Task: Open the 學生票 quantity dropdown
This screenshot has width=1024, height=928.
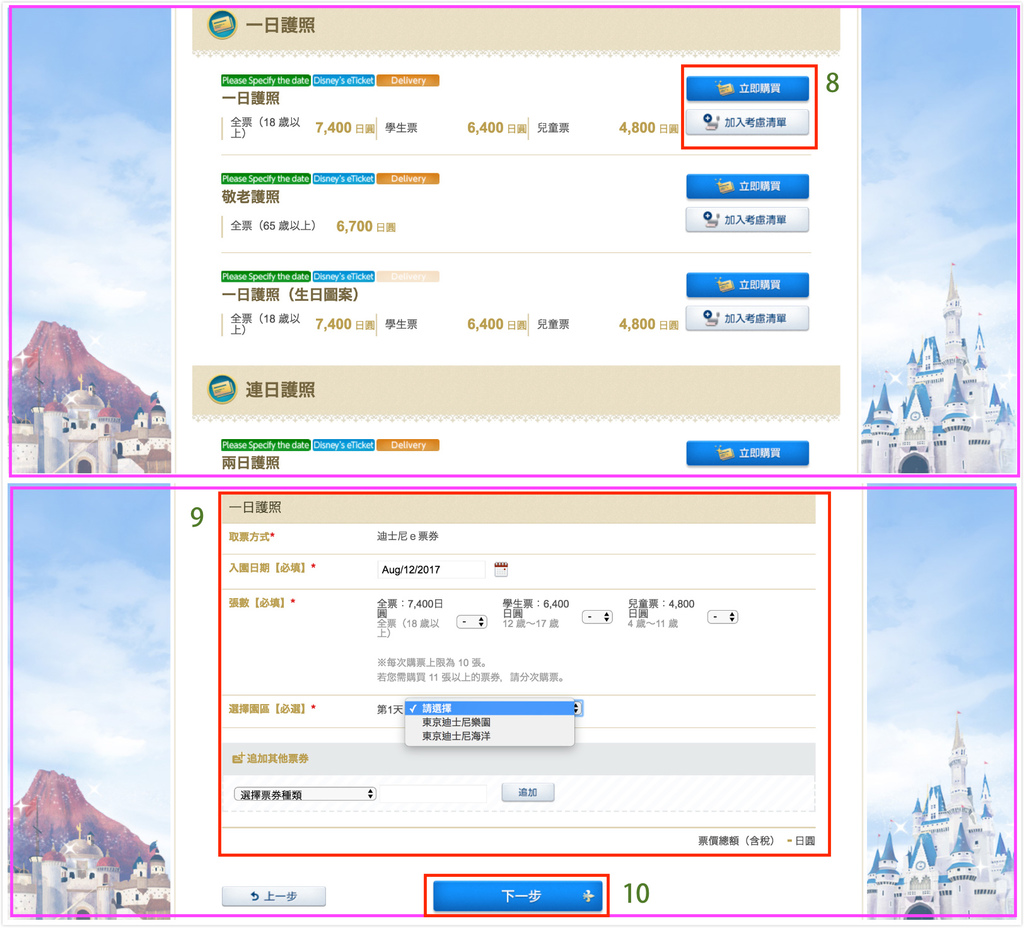Action: (x=597, y=616)
